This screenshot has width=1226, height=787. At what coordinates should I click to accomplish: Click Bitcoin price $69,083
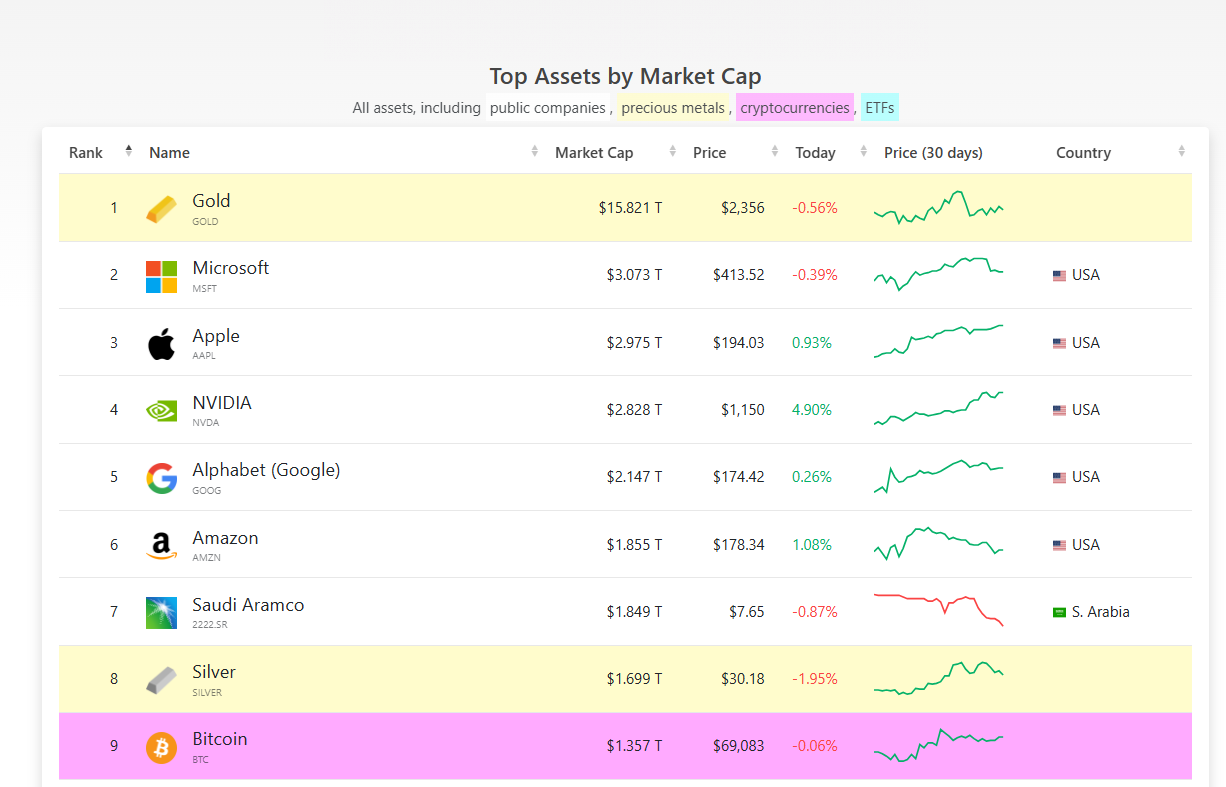click(739, 746)
